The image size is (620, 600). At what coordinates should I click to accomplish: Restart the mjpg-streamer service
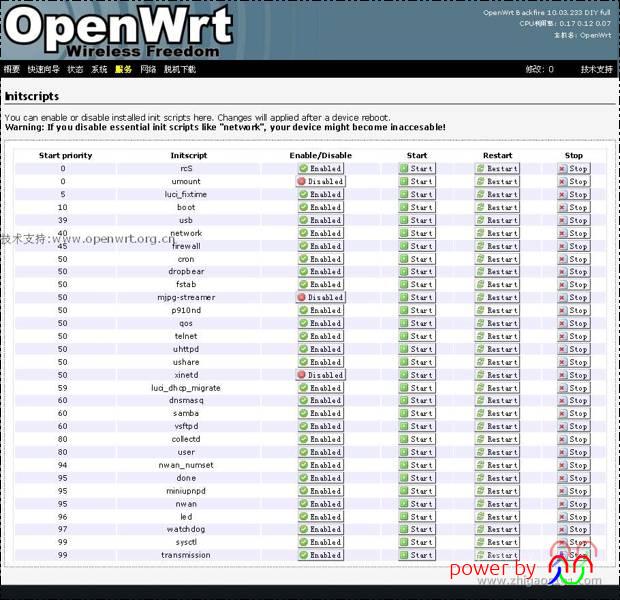point(497,297)
